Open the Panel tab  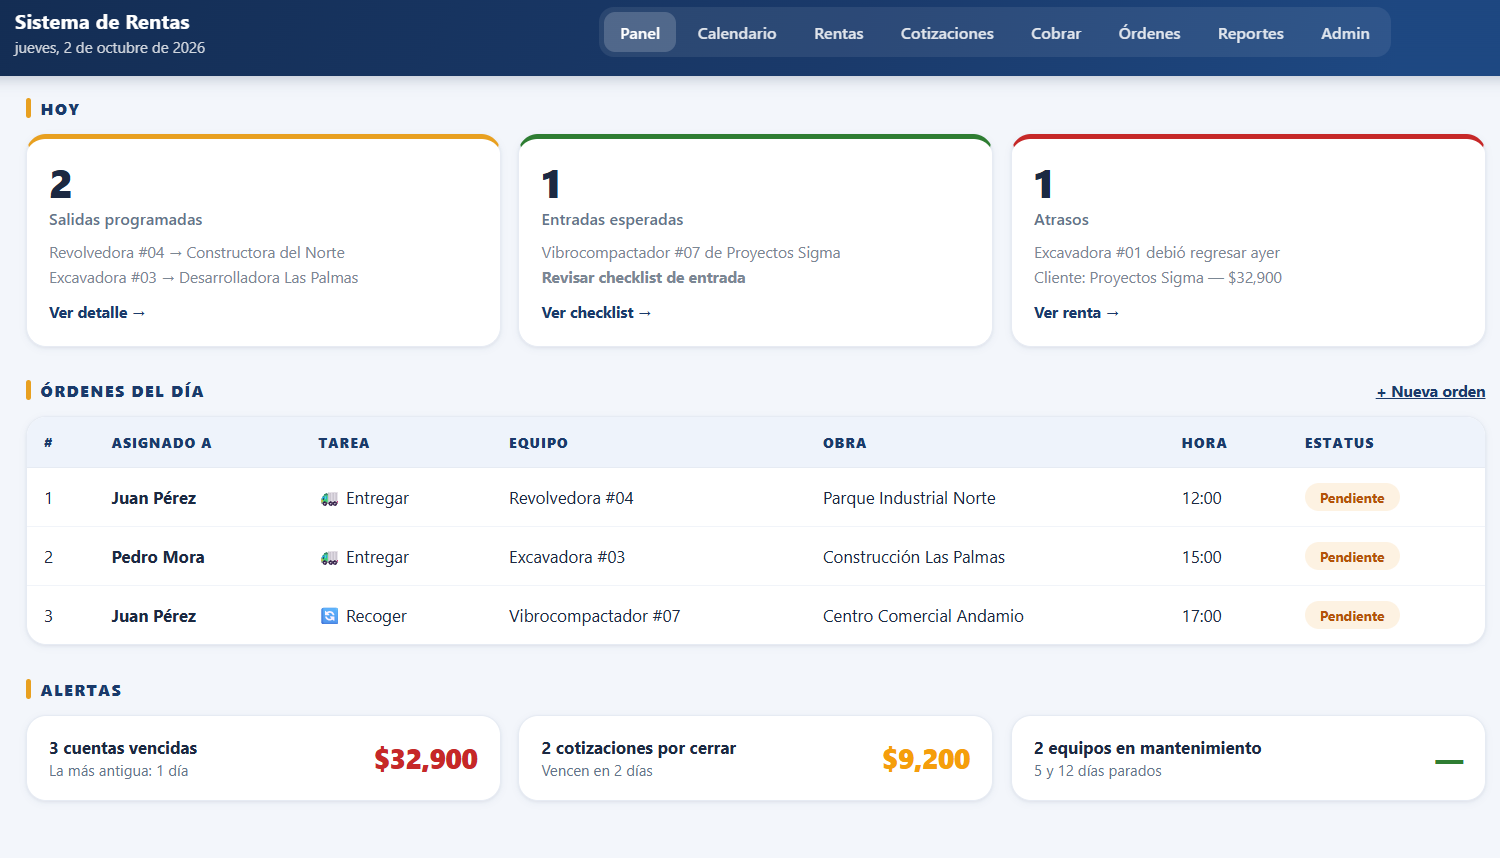click(640, 33)
